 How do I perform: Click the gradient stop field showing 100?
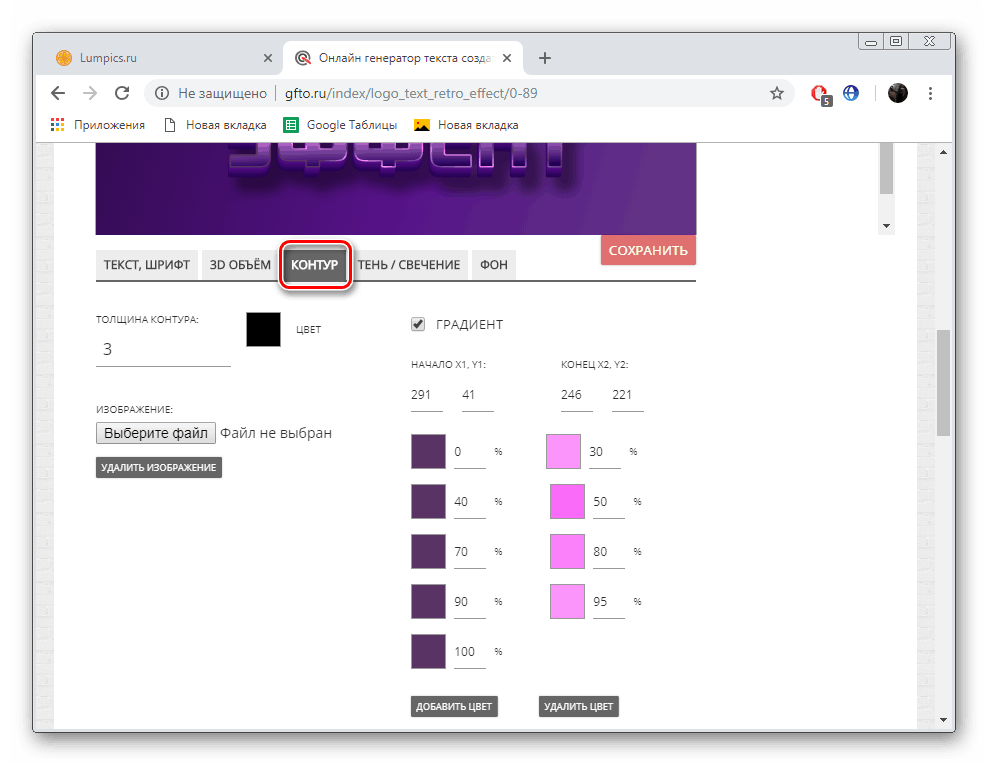pyautogui.click(x=470, y=652)
